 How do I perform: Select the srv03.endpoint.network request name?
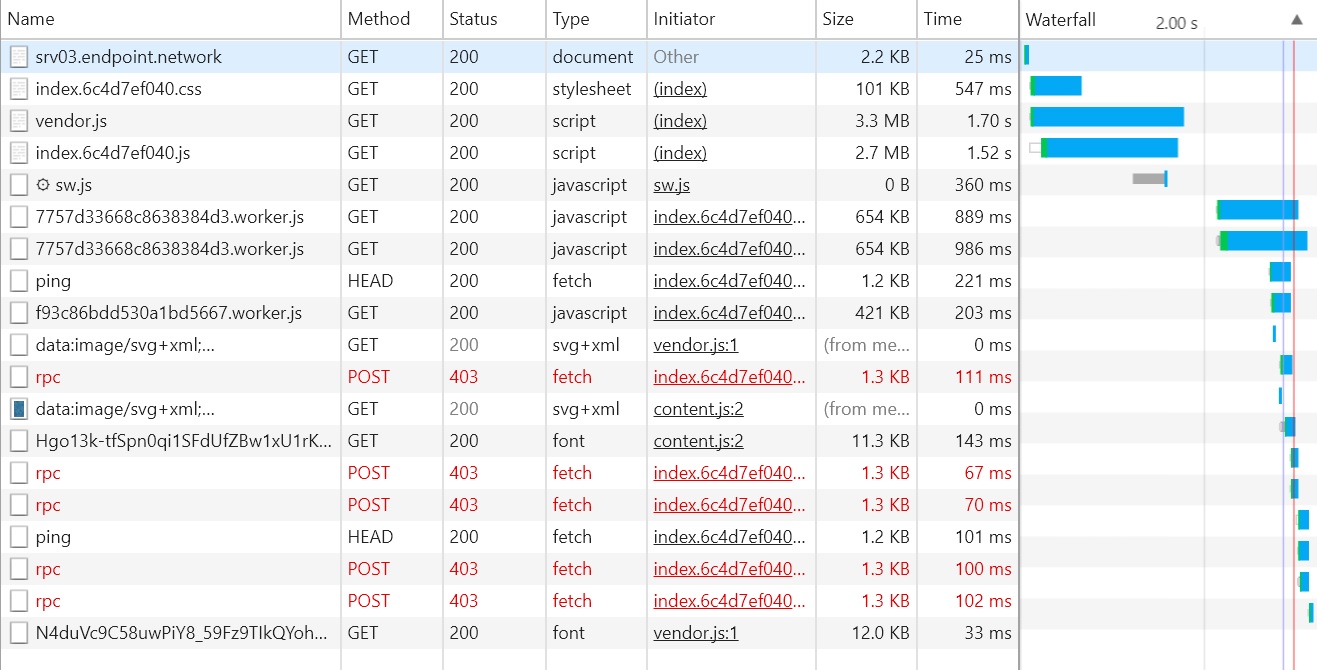click(129, 57)
